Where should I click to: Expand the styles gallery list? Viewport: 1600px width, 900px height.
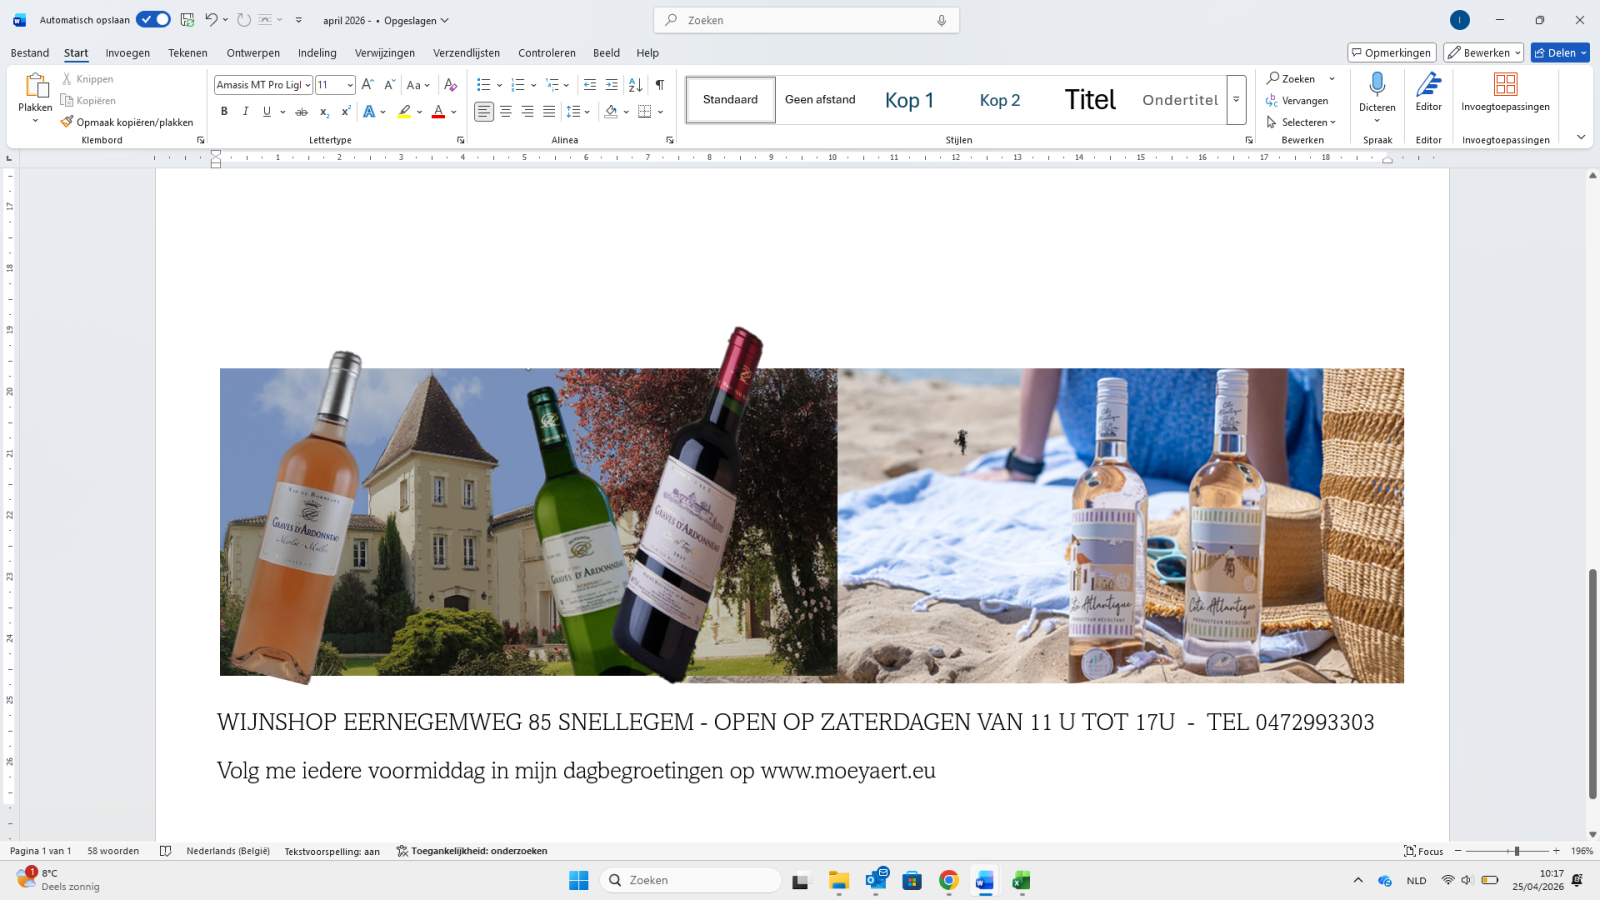tap(1236, 100)
